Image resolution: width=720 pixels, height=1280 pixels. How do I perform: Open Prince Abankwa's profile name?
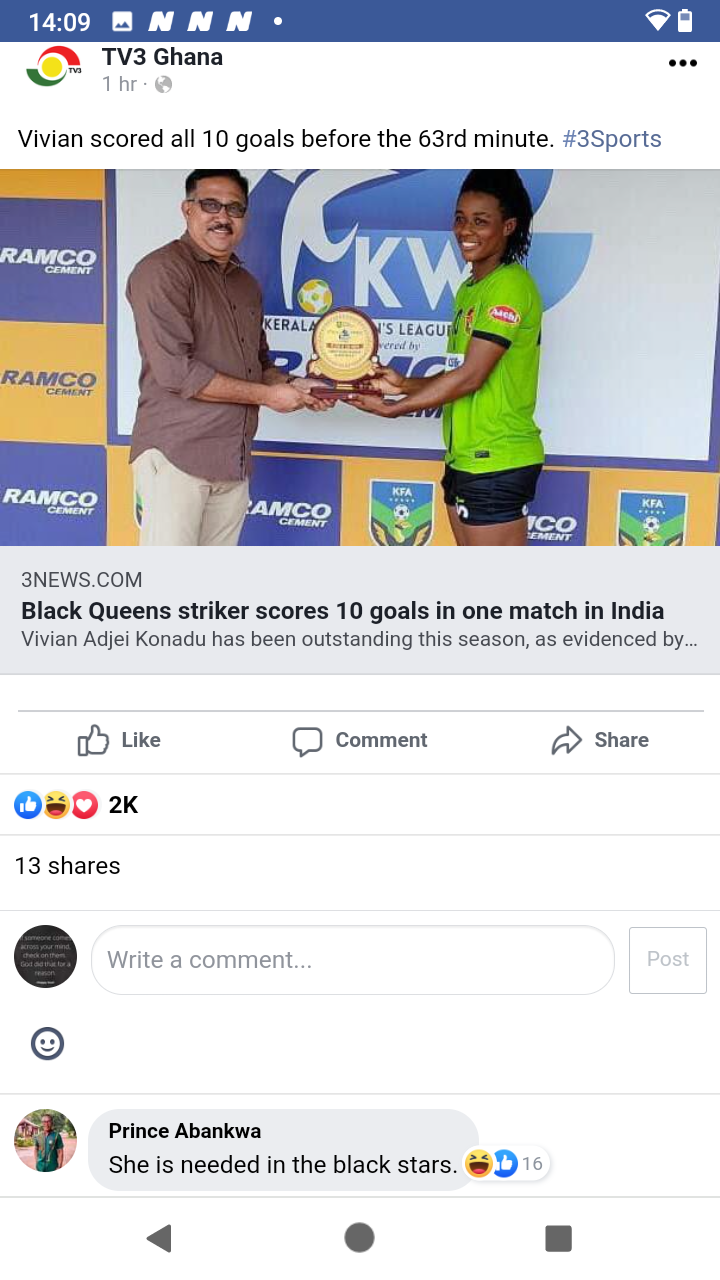(x=185, y=1131)
